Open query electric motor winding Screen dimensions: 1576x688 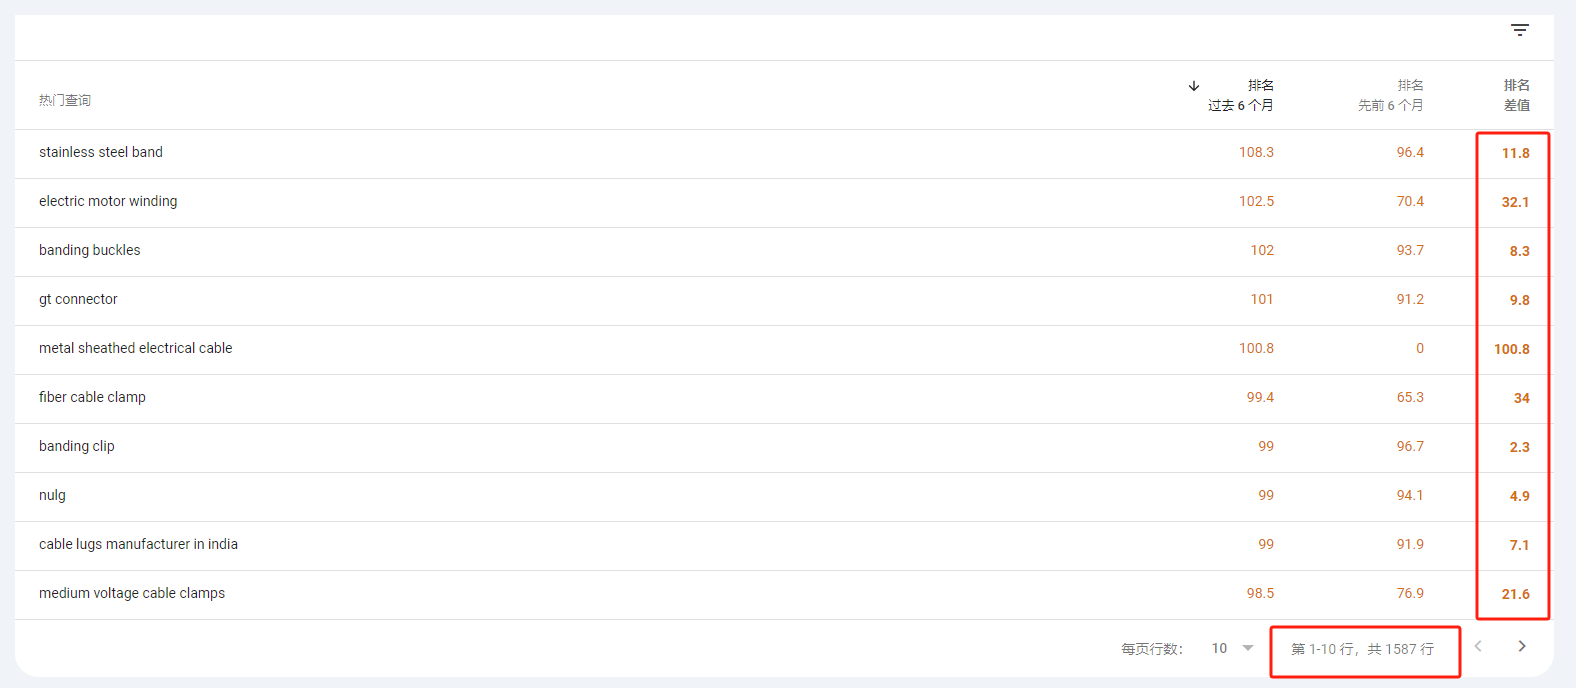coord(108,201)
